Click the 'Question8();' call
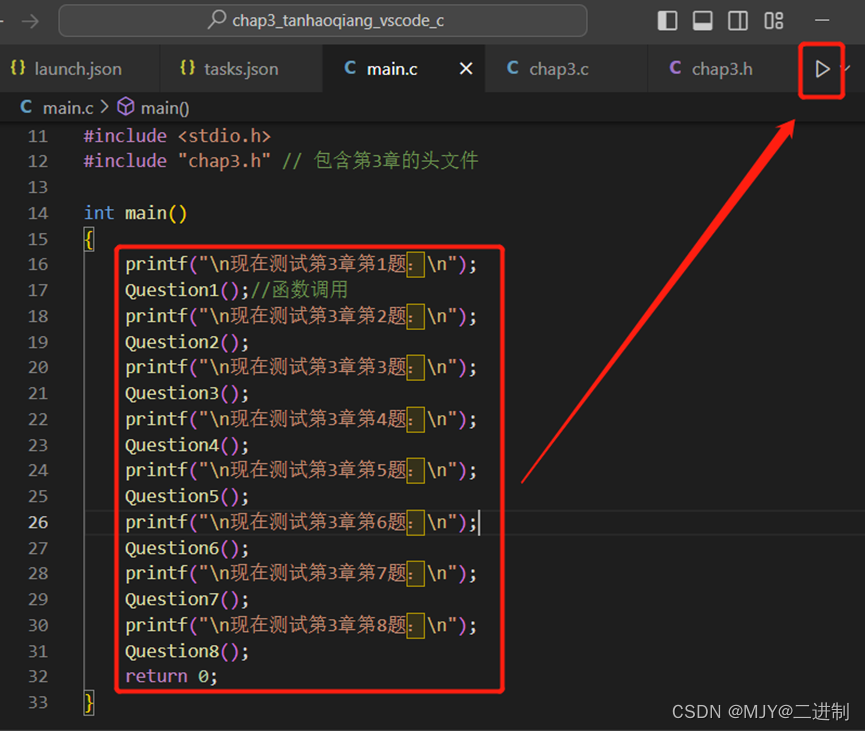 187,652
